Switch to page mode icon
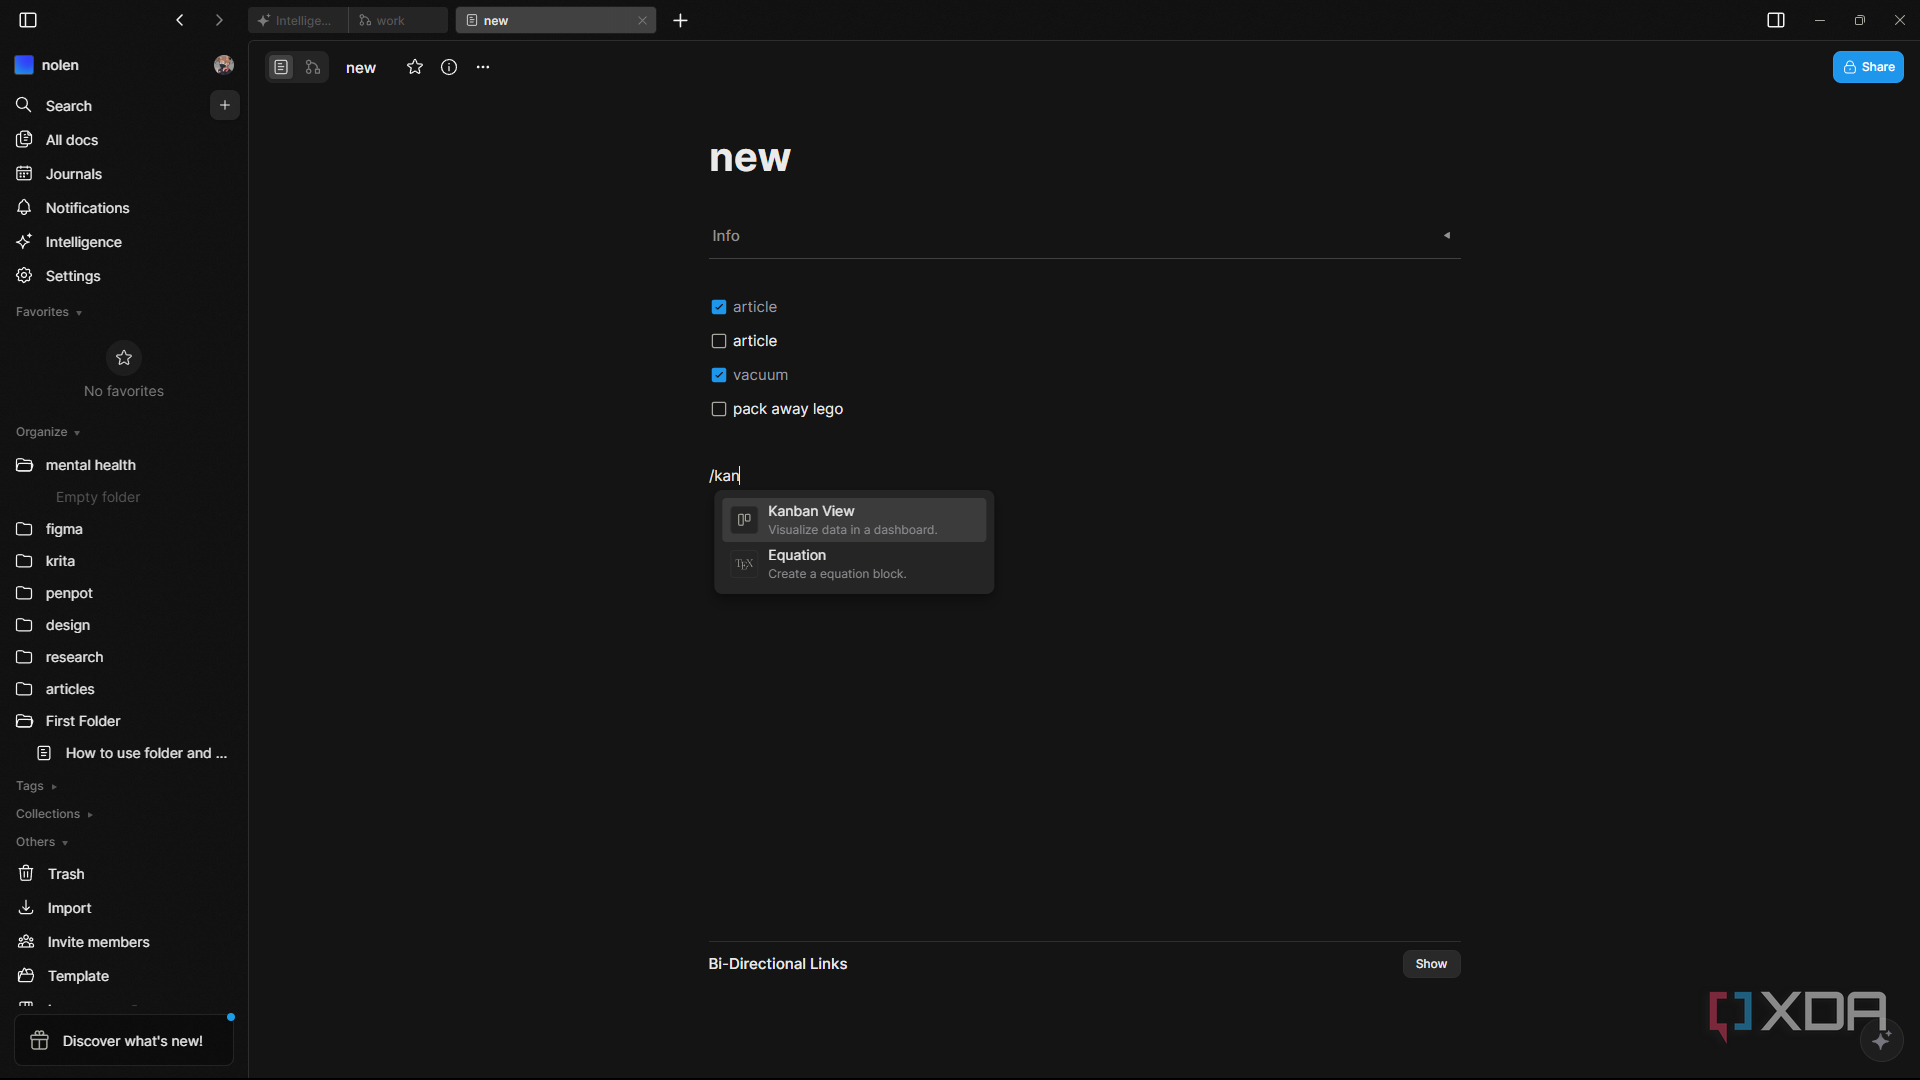The width and height of the screenshot is (1920, 1080). point(281,67)
